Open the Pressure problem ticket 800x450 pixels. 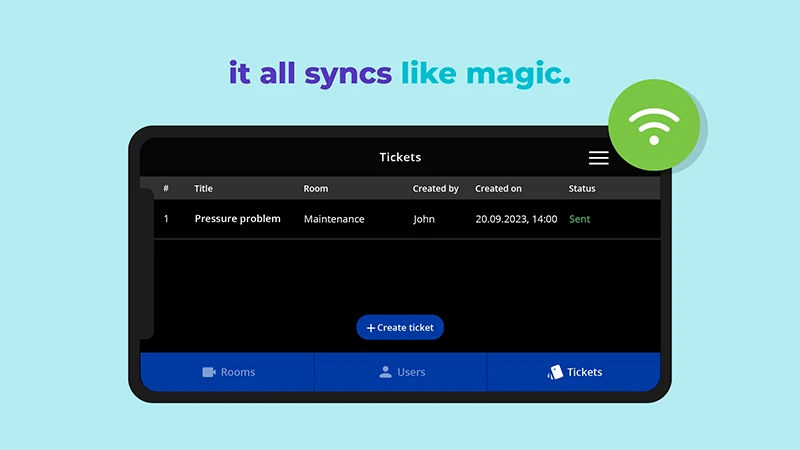237,219
